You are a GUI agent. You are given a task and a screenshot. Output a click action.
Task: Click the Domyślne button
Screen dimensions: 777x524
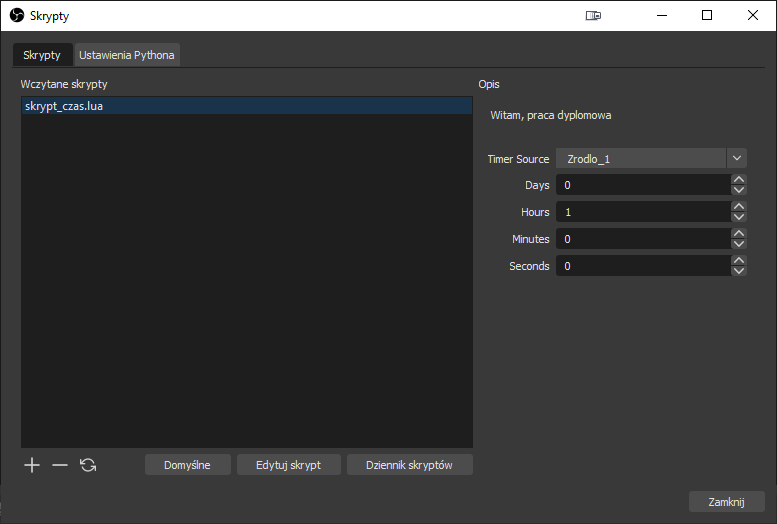(x=187, y=465)
